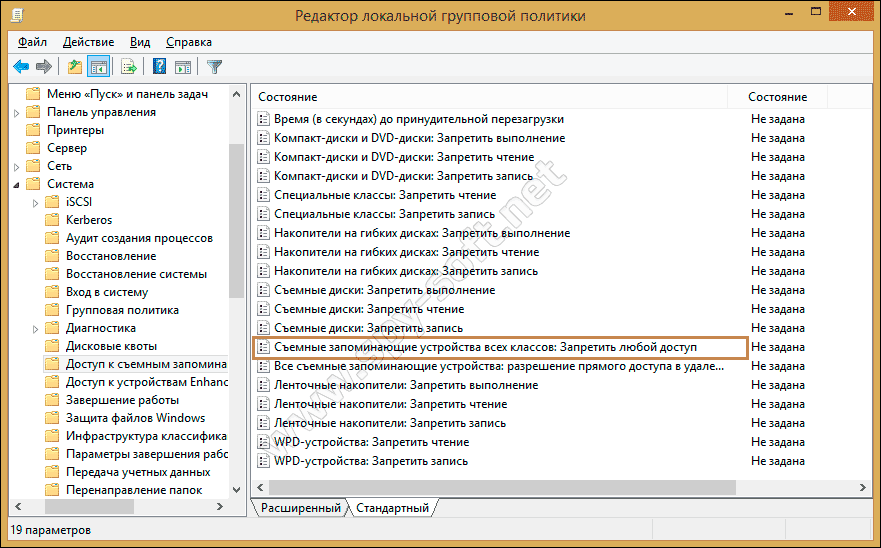Collapse the Система tree node

tap(17, 184)
